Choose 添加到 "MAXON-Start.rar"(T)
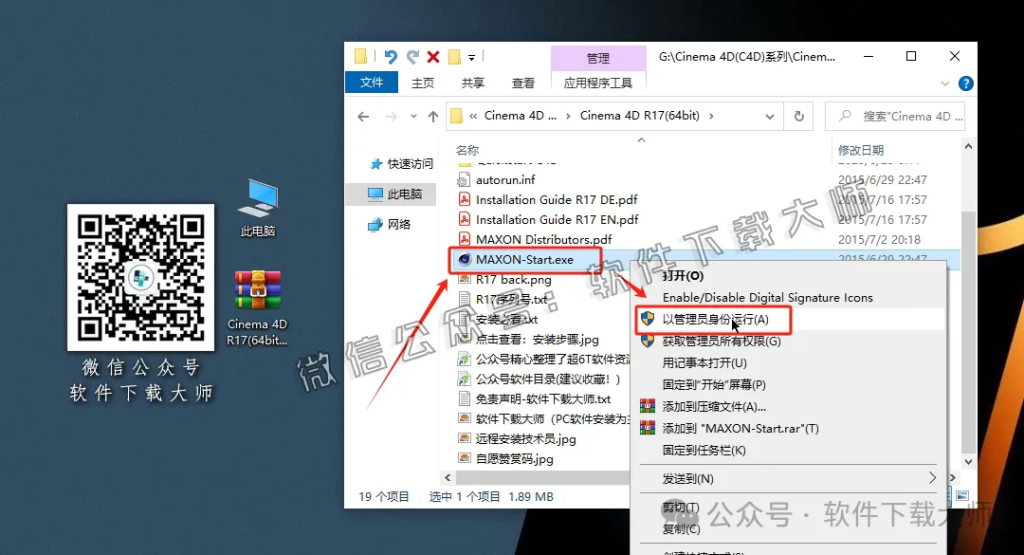 click(740, 428)
